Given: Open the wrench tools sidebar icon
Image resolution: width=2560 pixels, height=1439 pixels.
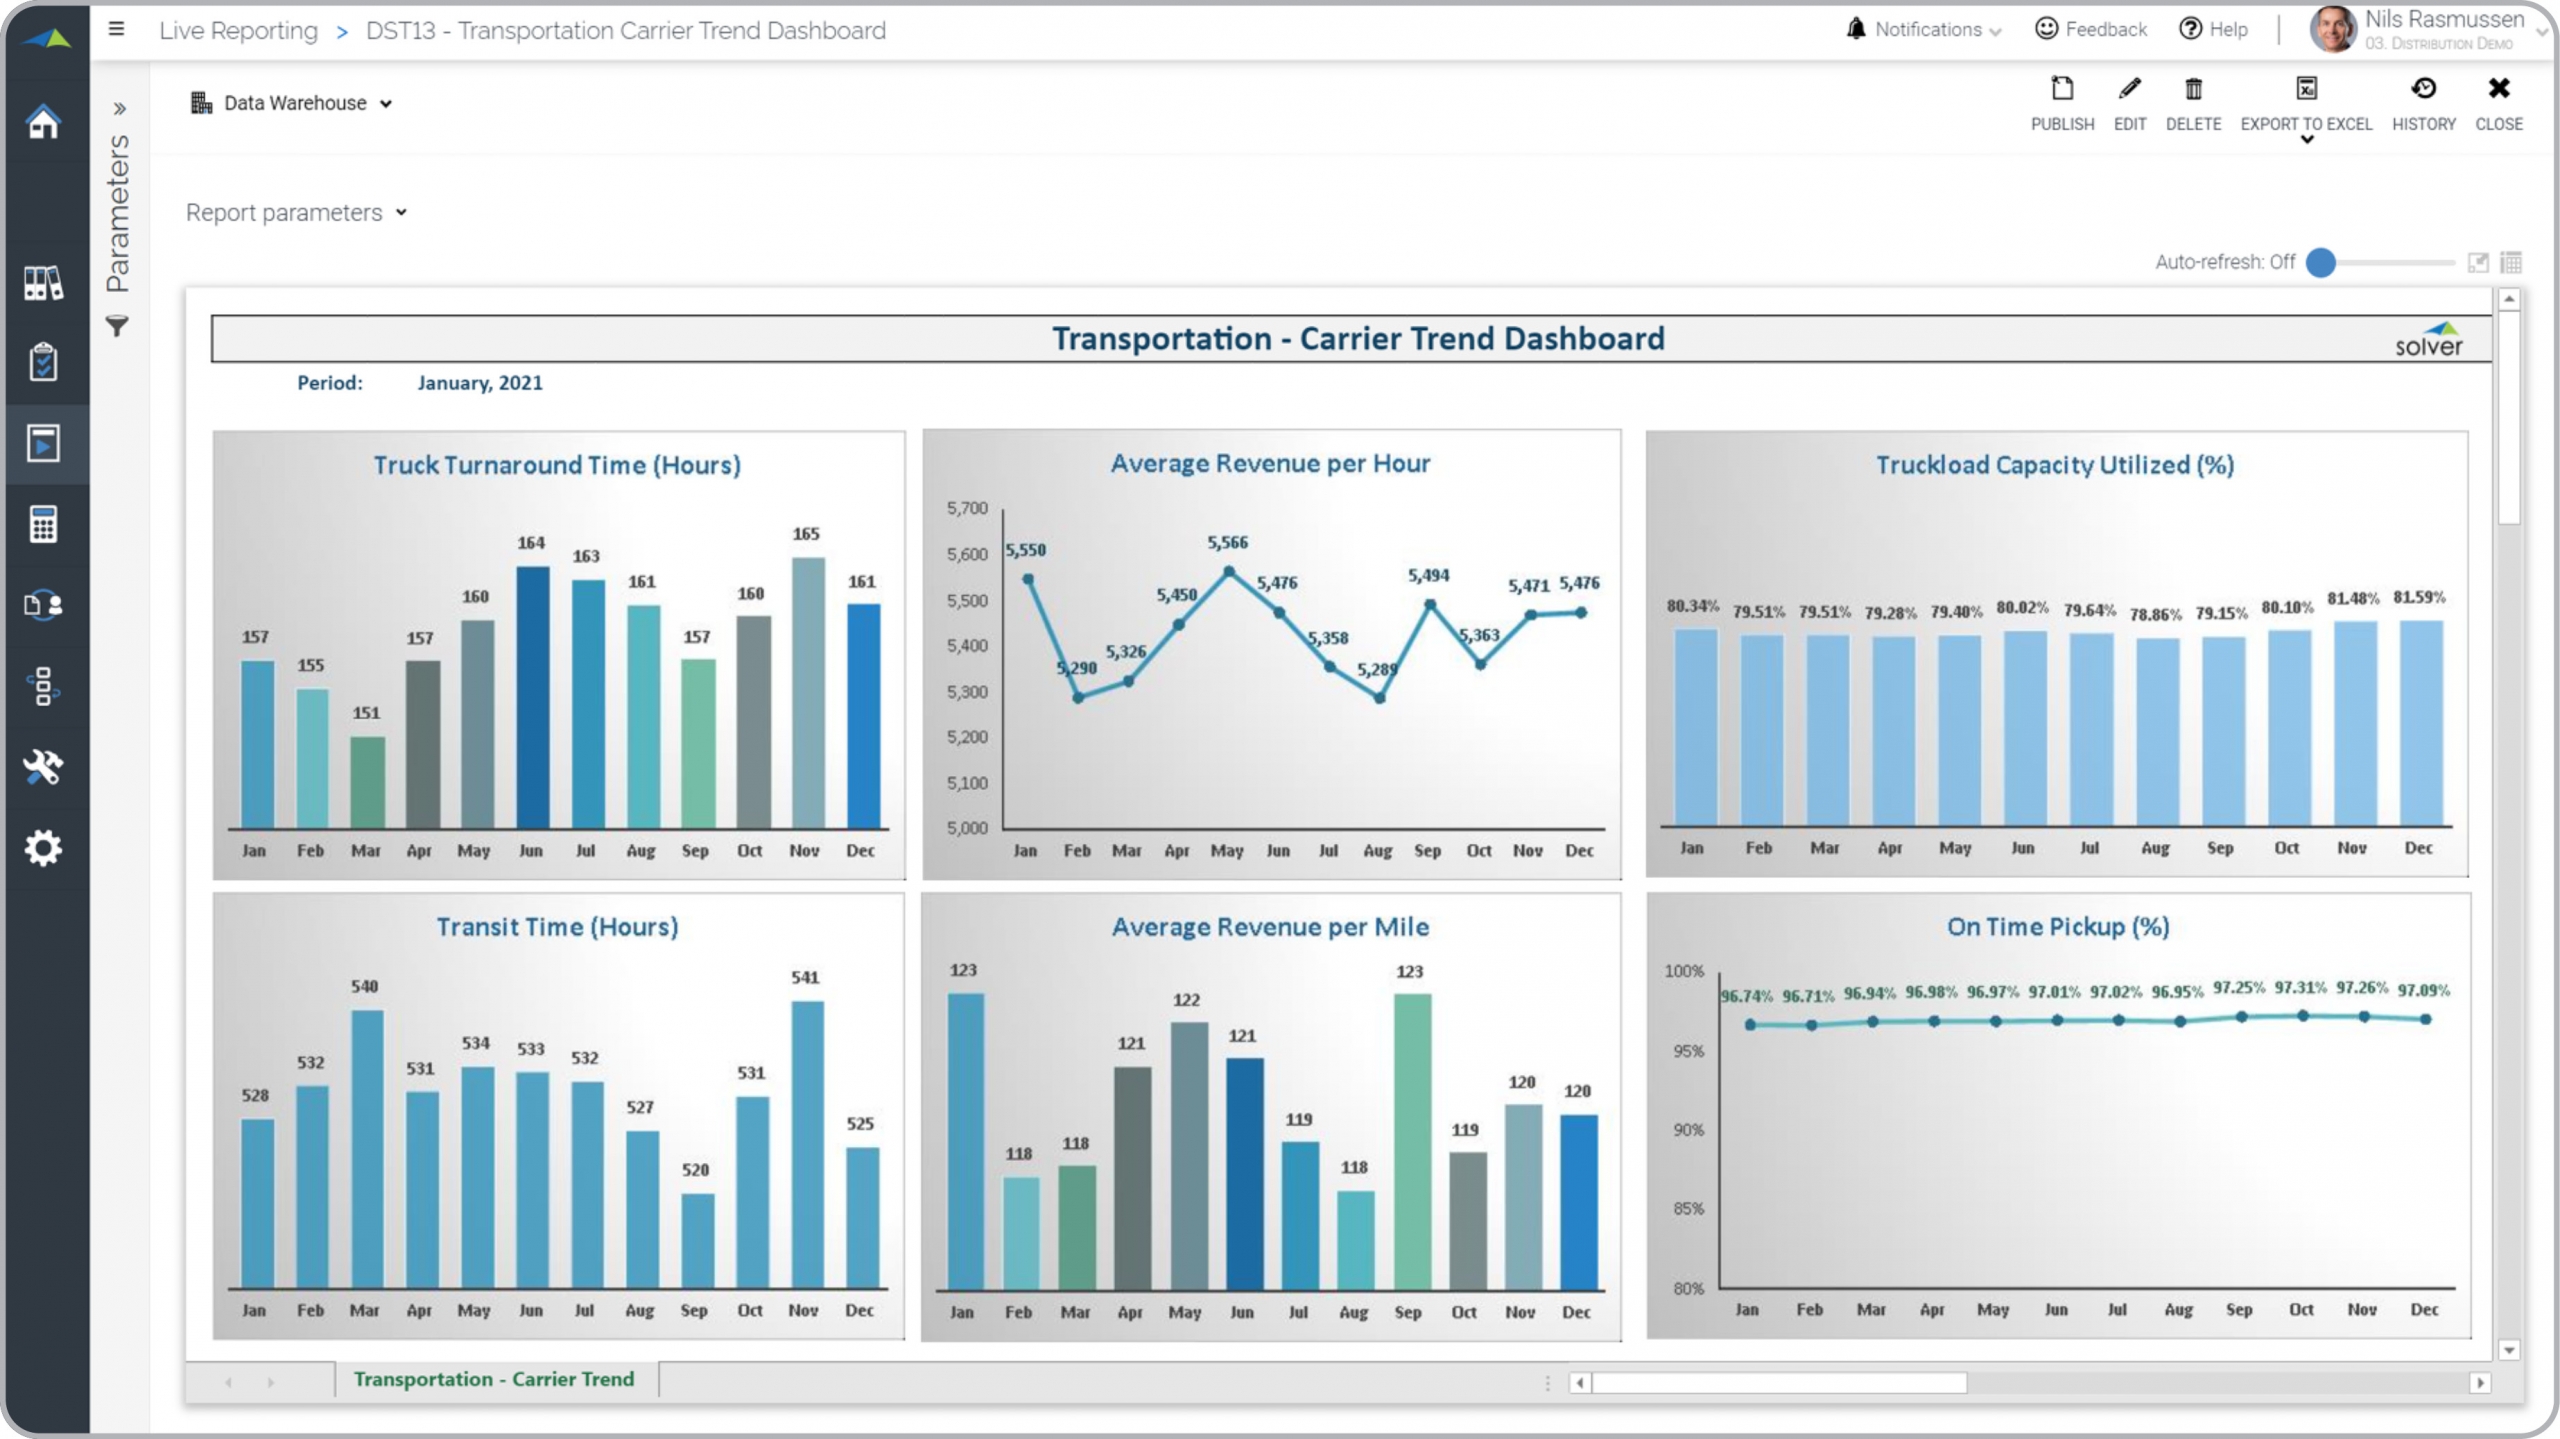Looking at the screenshot, I should click(x=43, y=767).
